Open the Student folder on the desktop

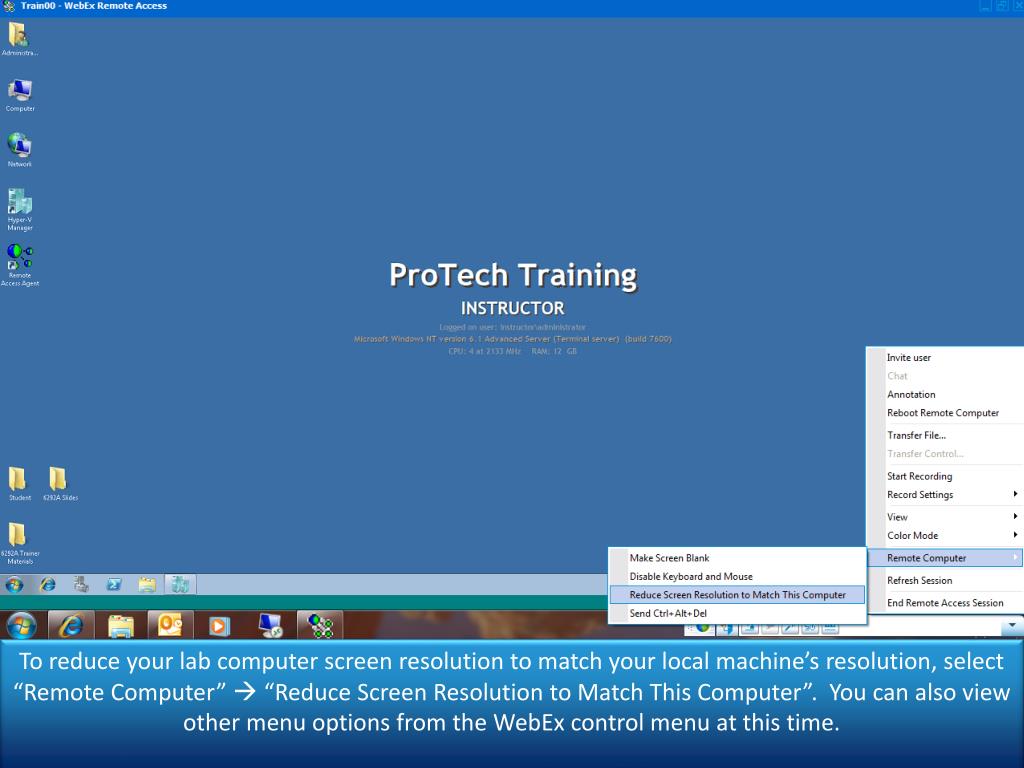(x=19, y=483)
